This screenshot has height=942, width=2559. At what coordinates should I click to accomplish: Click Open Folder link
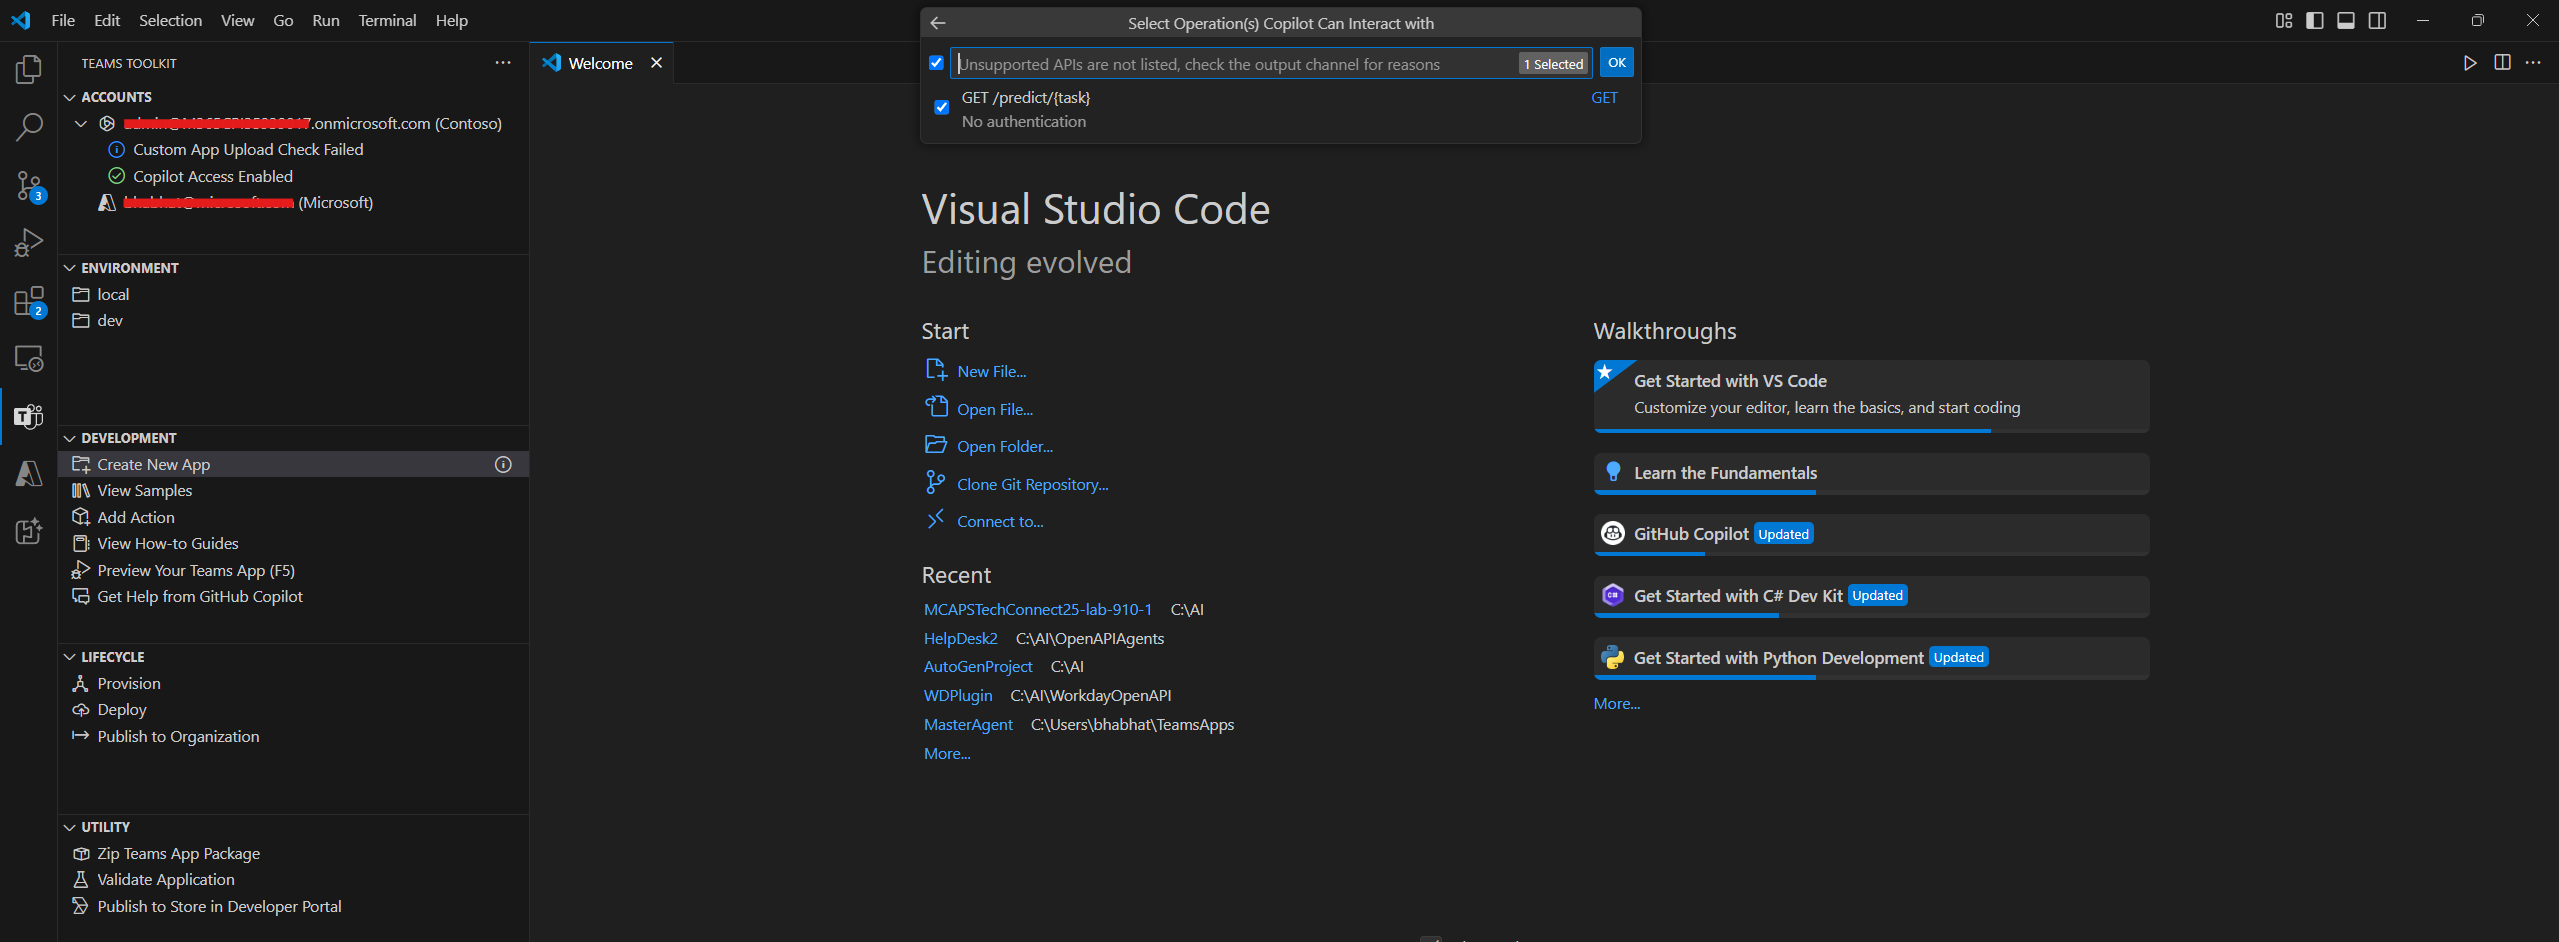[x=1004, y=447]
